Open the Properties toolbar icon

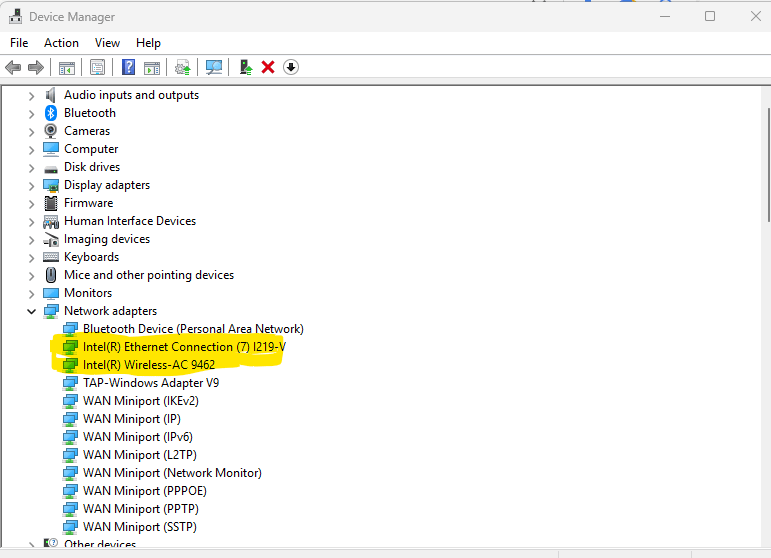click(x=97, y=67)
